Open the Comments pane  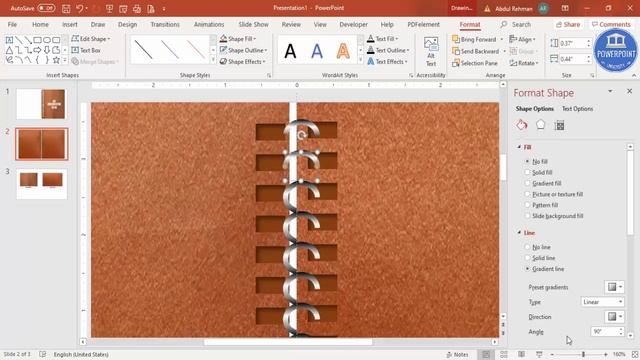pyautogui.click(x=611, y=24)
